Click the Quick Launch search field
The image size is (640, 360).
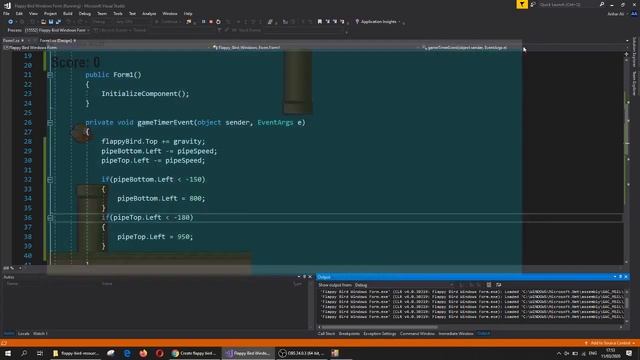point(568,4)
